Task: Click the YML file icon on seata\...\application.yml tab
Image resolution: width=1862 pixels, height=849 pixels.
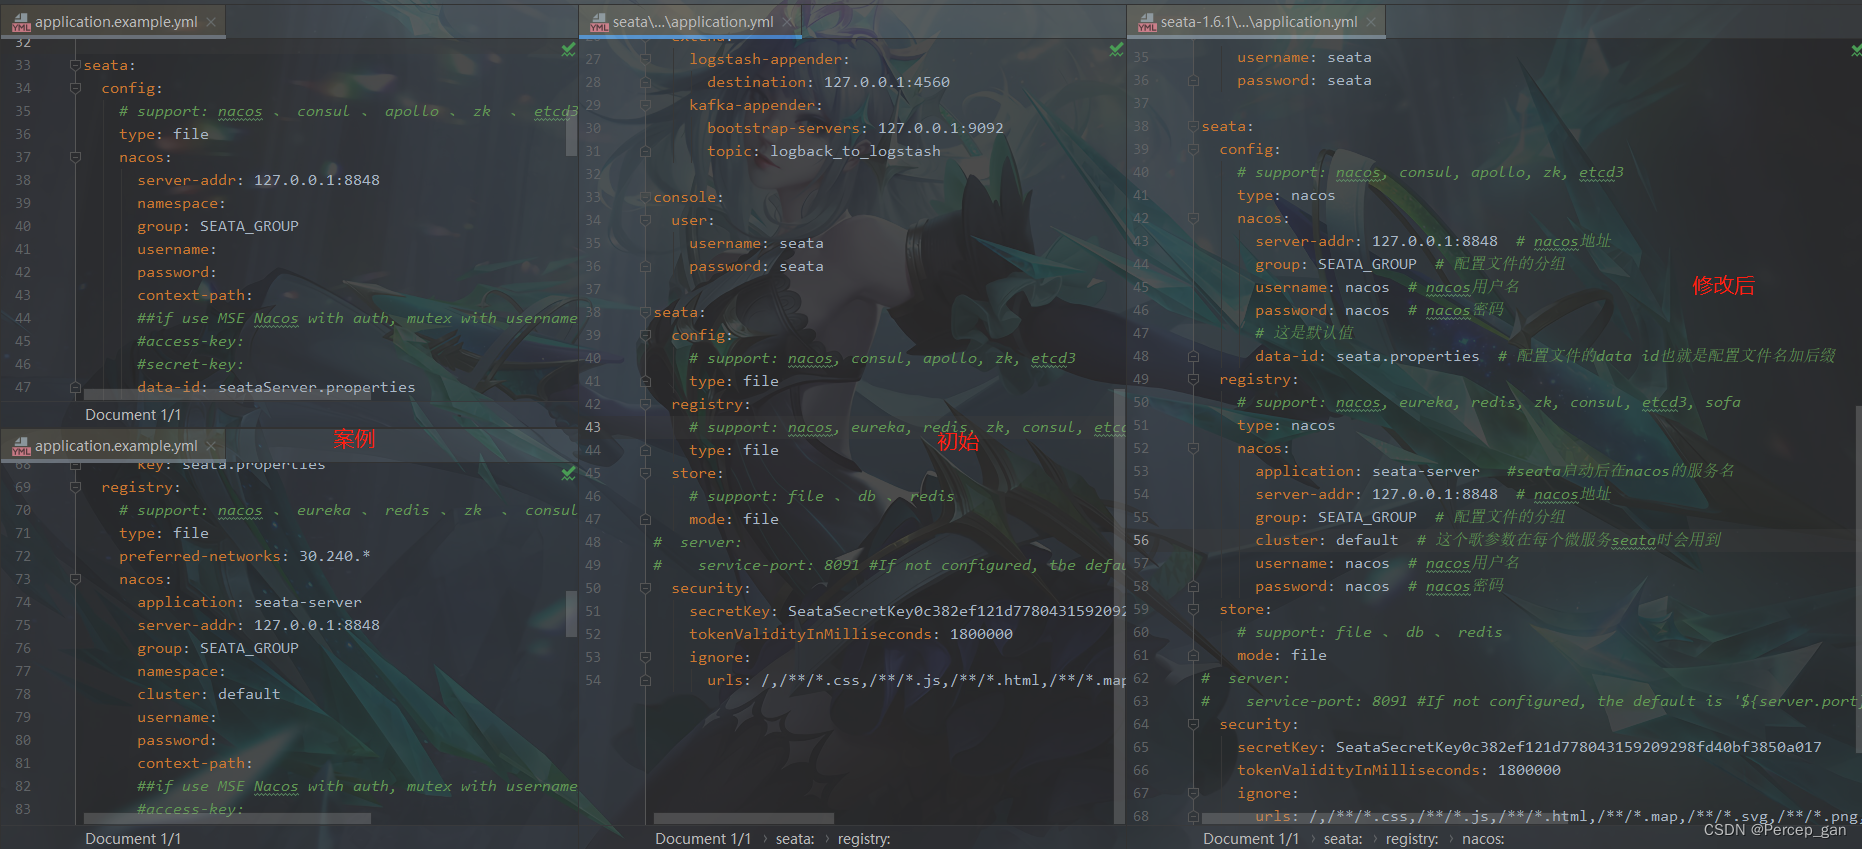Action: pyautogui.click(x=599, y=22)
